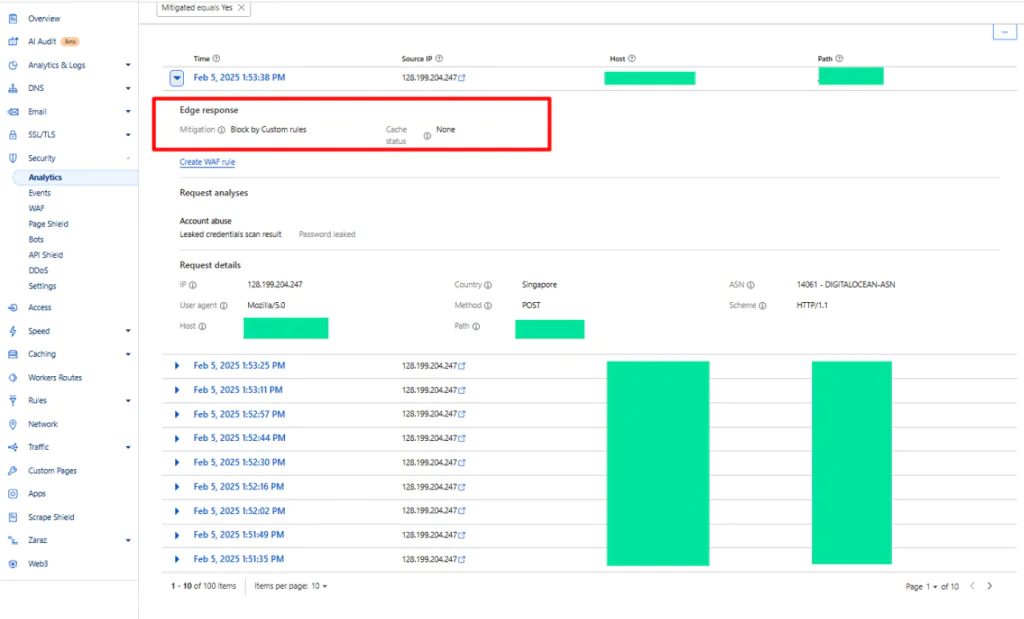Expand the 1:52:44 PM event row

tap(176, 438)
